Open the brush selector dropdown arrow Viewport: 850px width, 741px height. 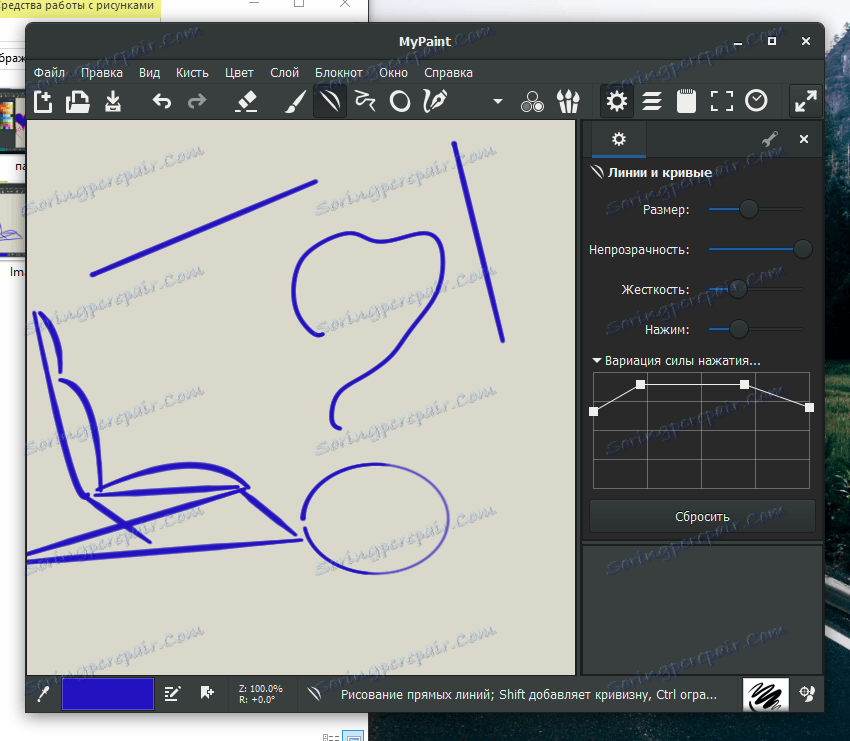[497, 101]
